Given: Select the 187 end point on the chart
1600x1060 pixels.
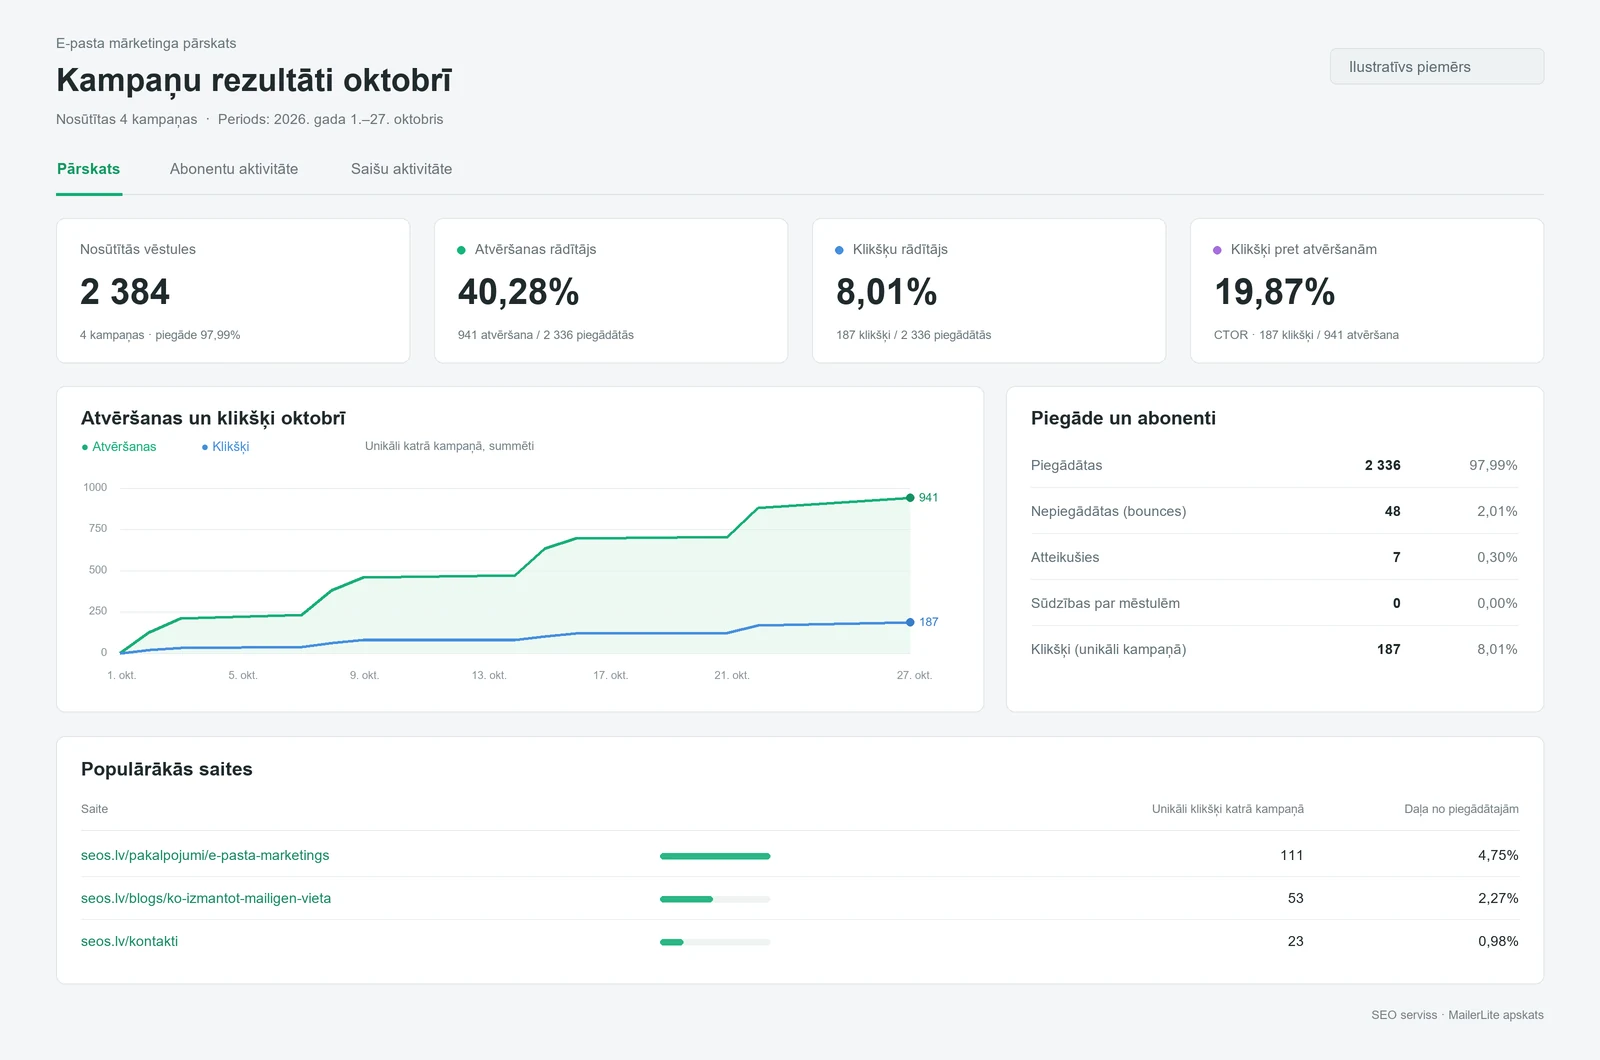Looking at the screenshot, I should (910, 622).
